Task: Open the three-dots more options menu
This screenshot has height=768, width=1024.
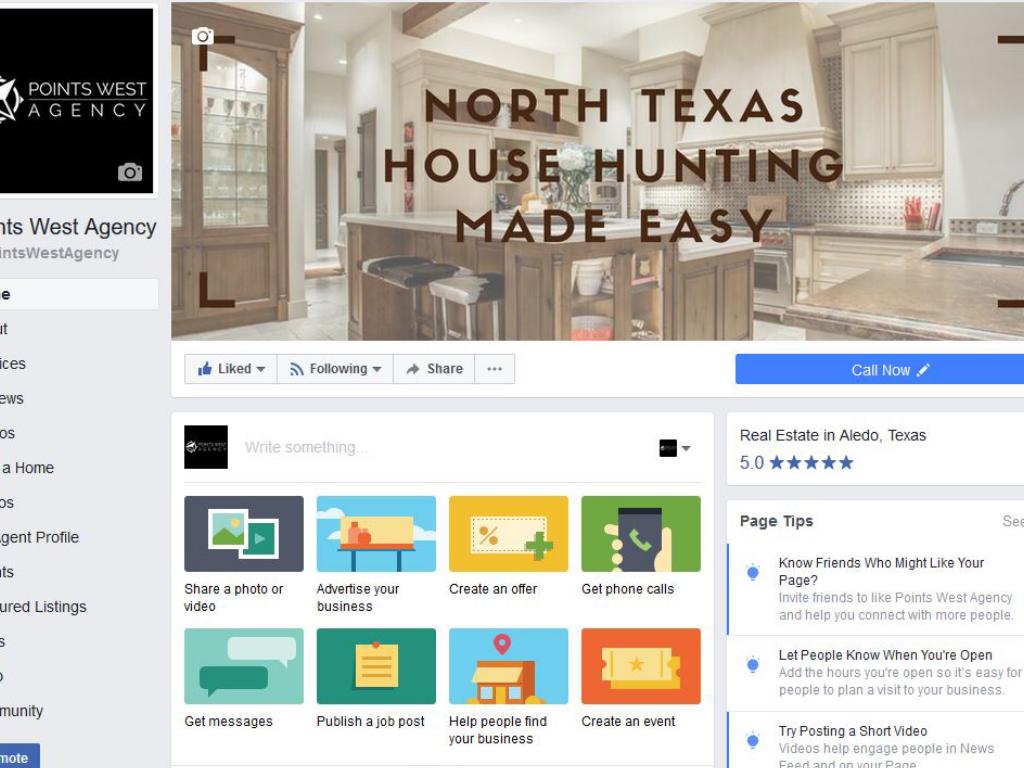Action: click(494, 369)
